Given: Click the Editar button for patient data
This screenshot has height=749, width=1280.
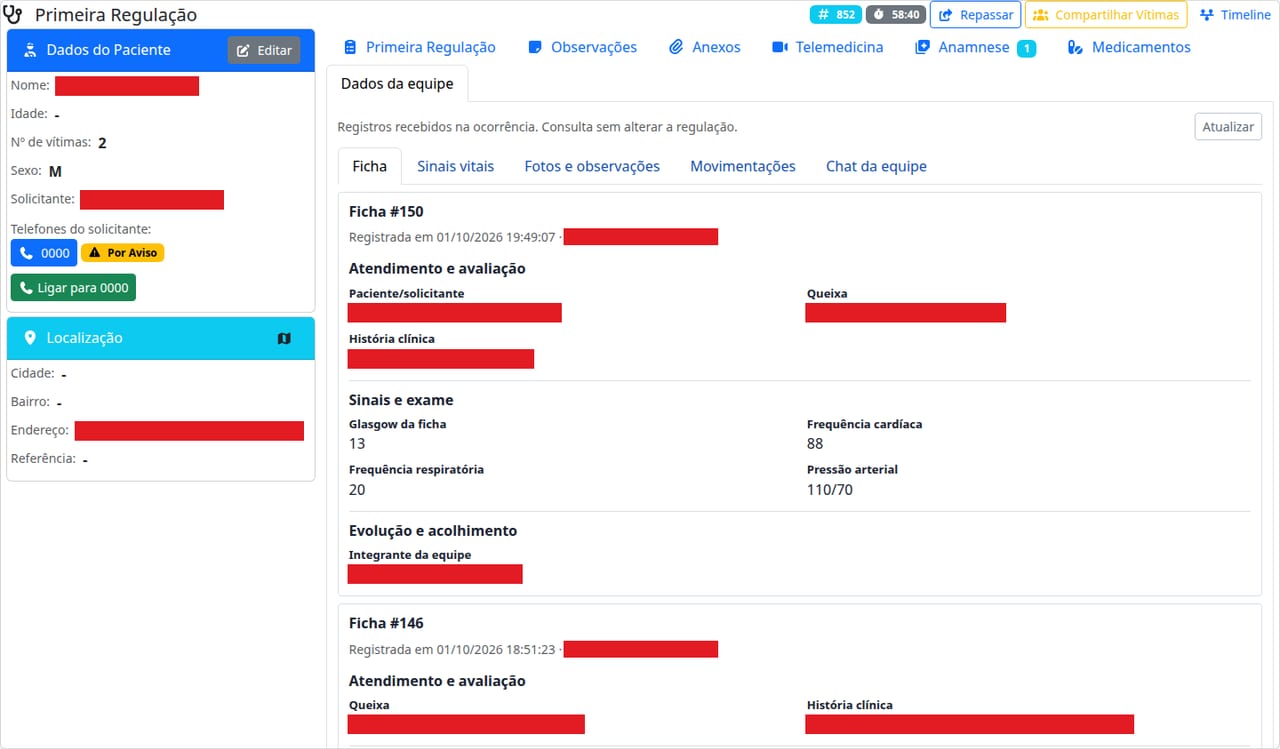Looking at the screenshot, I should coord(264,50).
